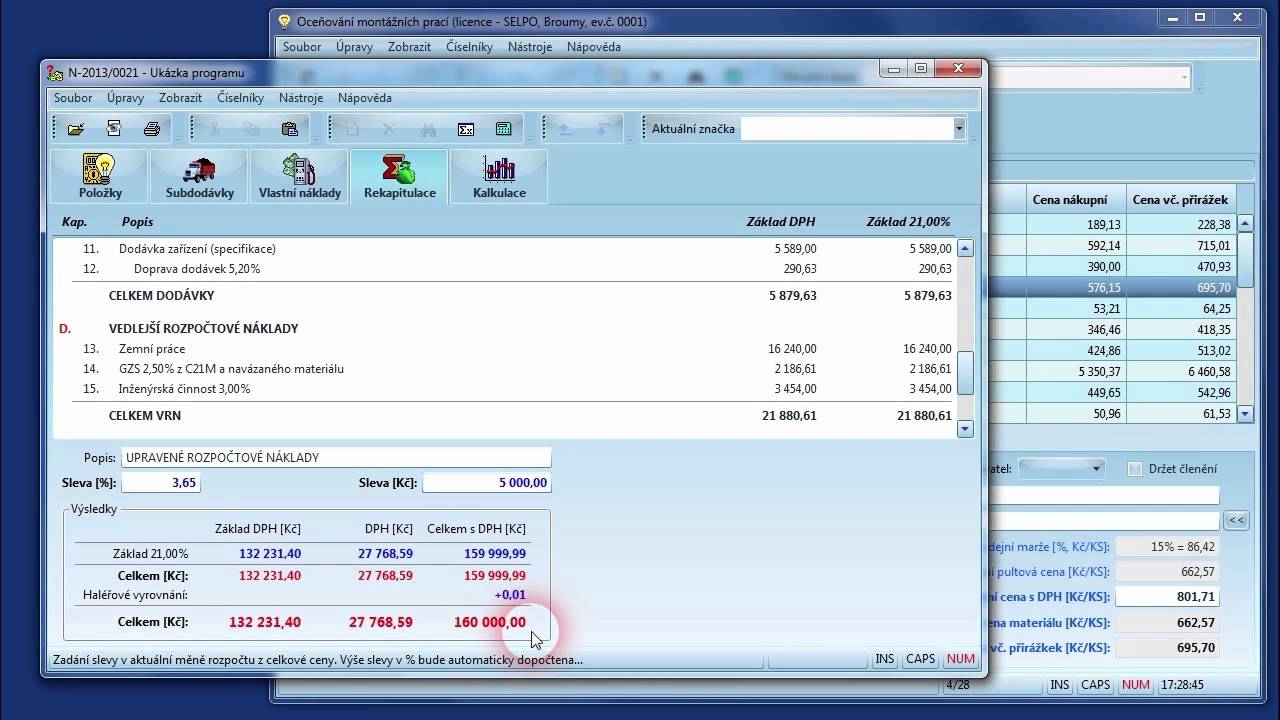Click price table scrollbar down arrow
Image resolution: width=1280 pixels, height=720 pixels.
1245,413
